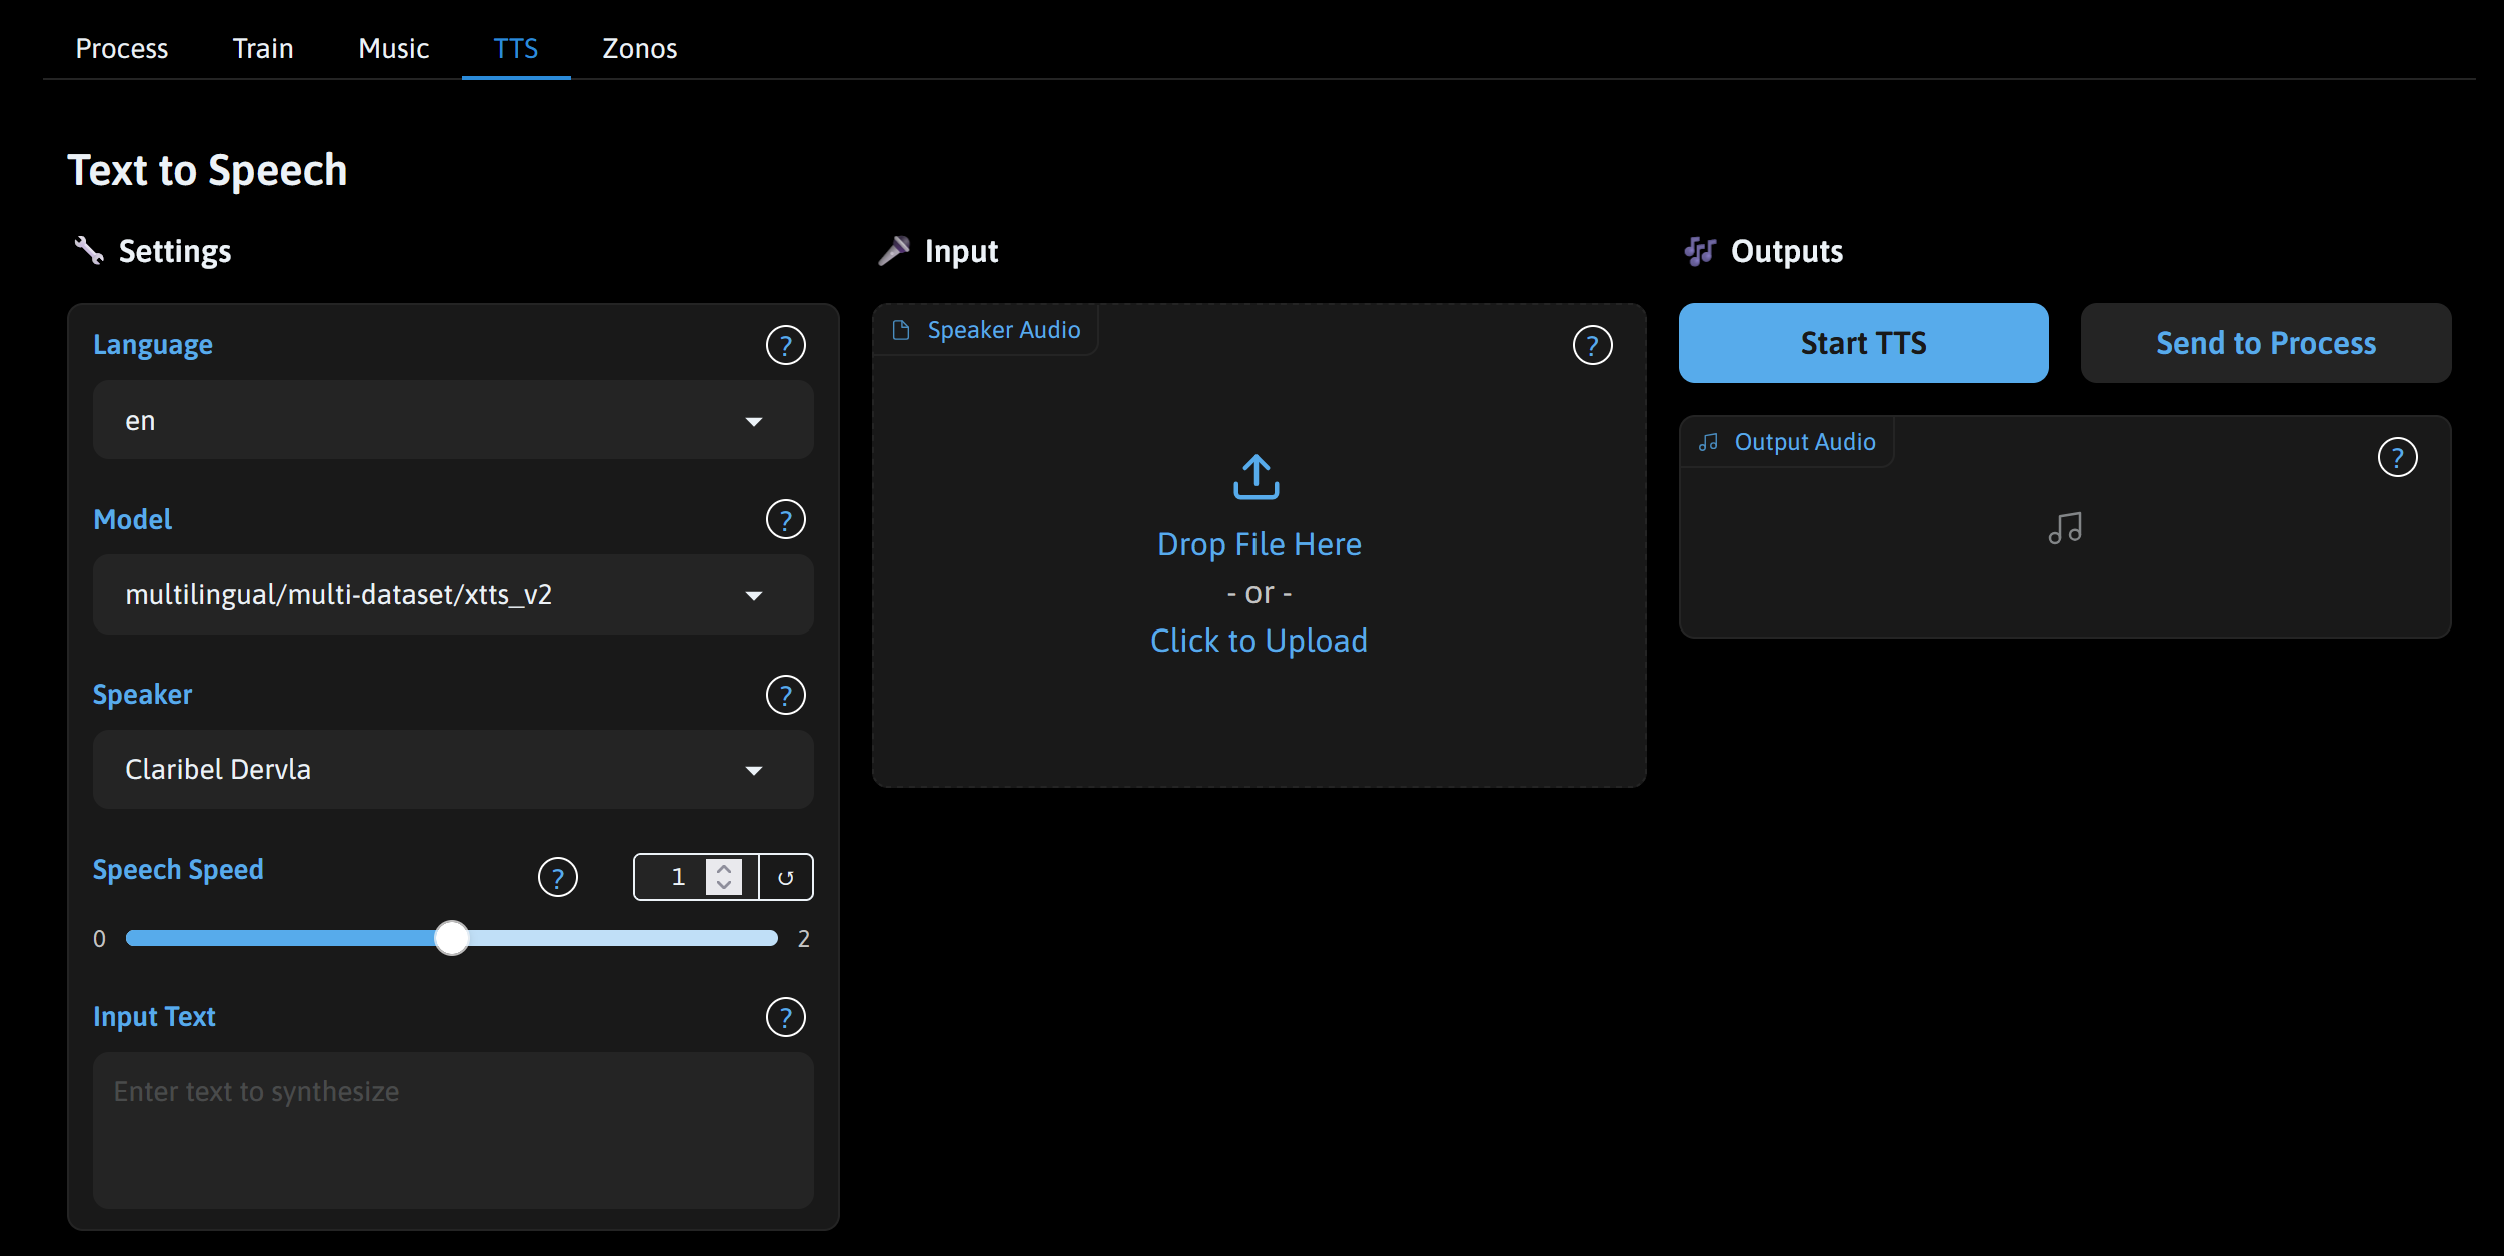Open the help tooltip for Input Text

coord(787,1016)
